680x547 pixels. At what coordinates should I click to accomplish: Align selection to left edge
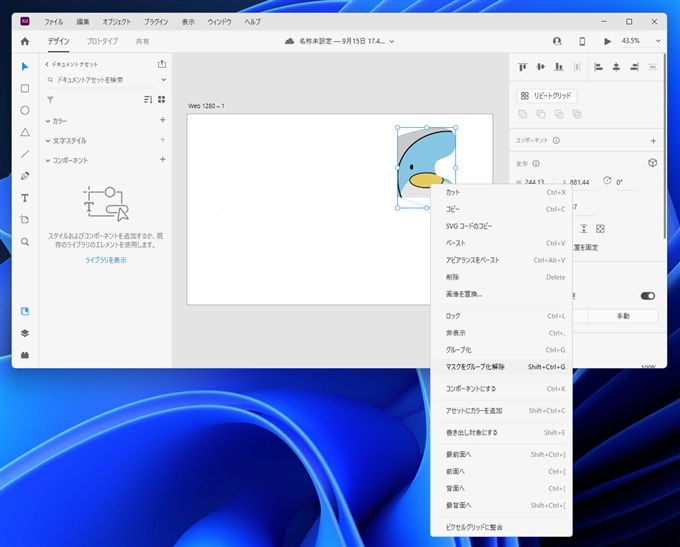598,67
